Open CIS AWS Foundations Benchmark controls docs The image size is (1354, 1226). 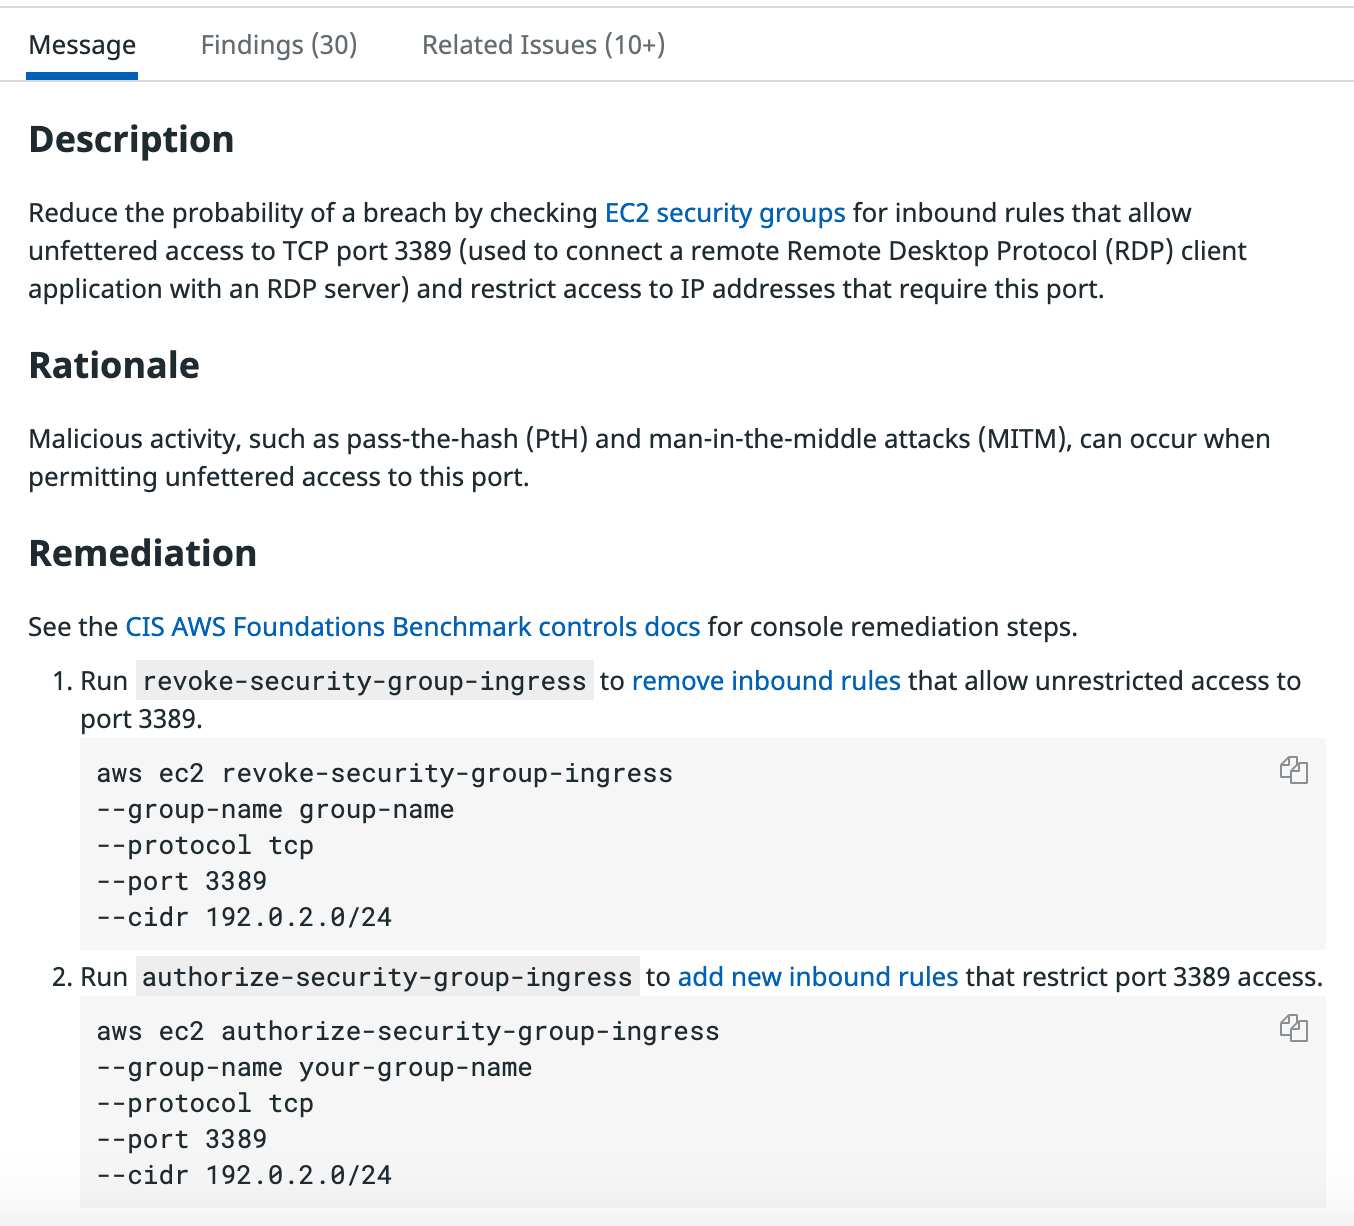(x=412, y=627)
